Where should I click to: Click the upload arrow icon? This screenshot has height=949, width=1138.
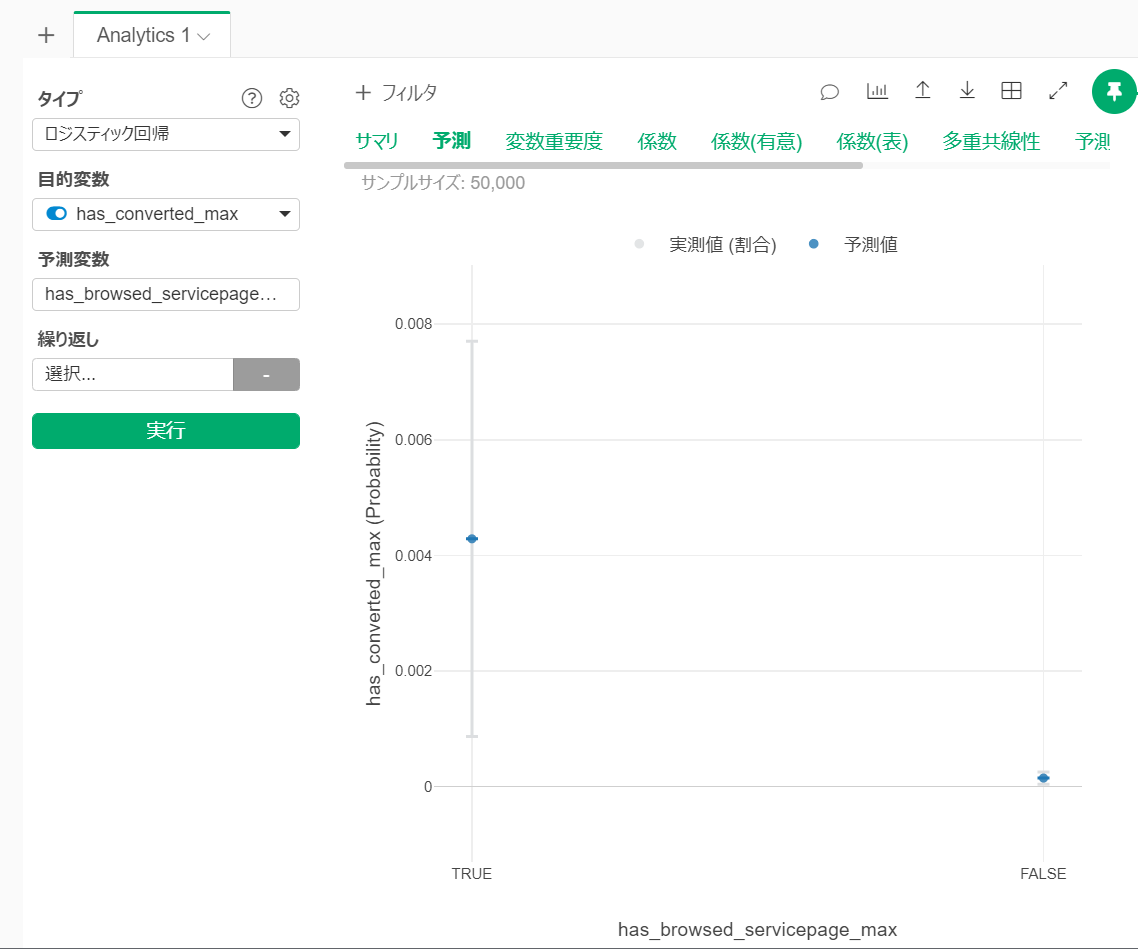pyautogui.click(x=923, y=91)
